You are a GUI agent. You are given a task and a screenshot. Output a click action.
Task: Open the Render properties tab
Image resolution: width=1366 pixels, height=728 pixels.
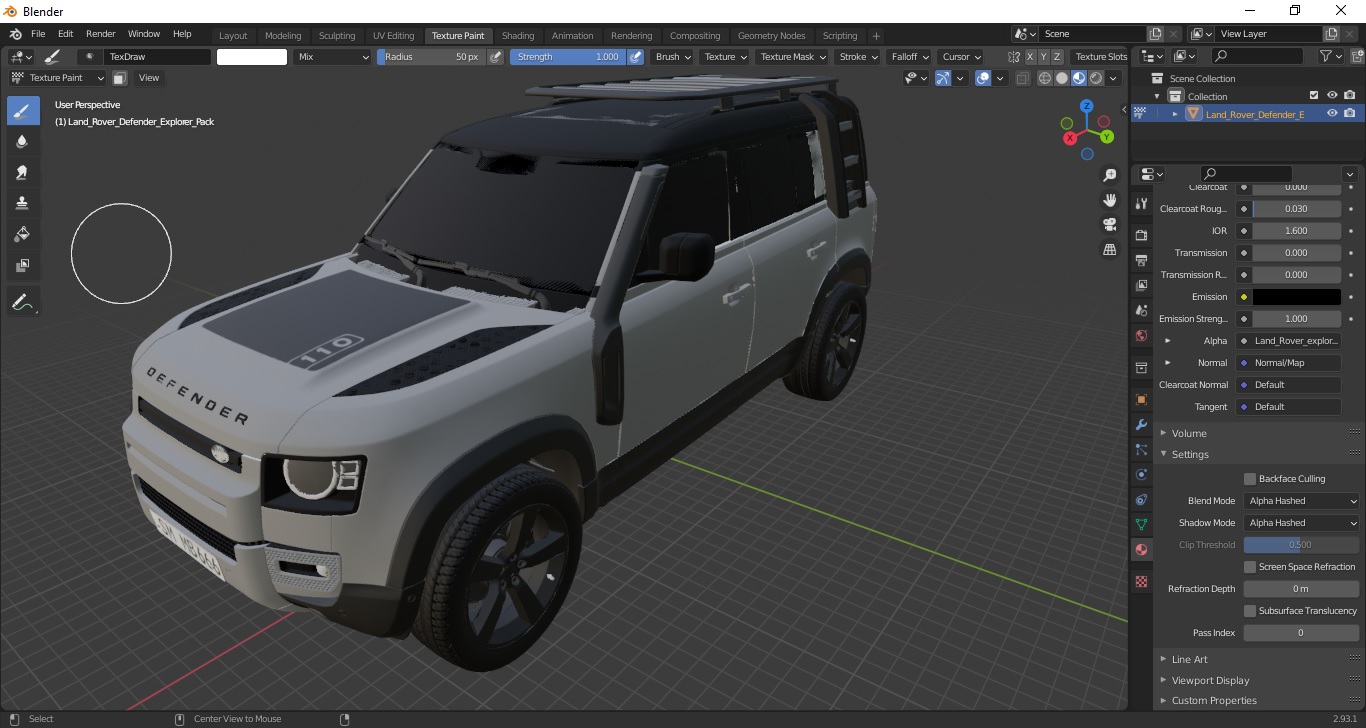1141,235
